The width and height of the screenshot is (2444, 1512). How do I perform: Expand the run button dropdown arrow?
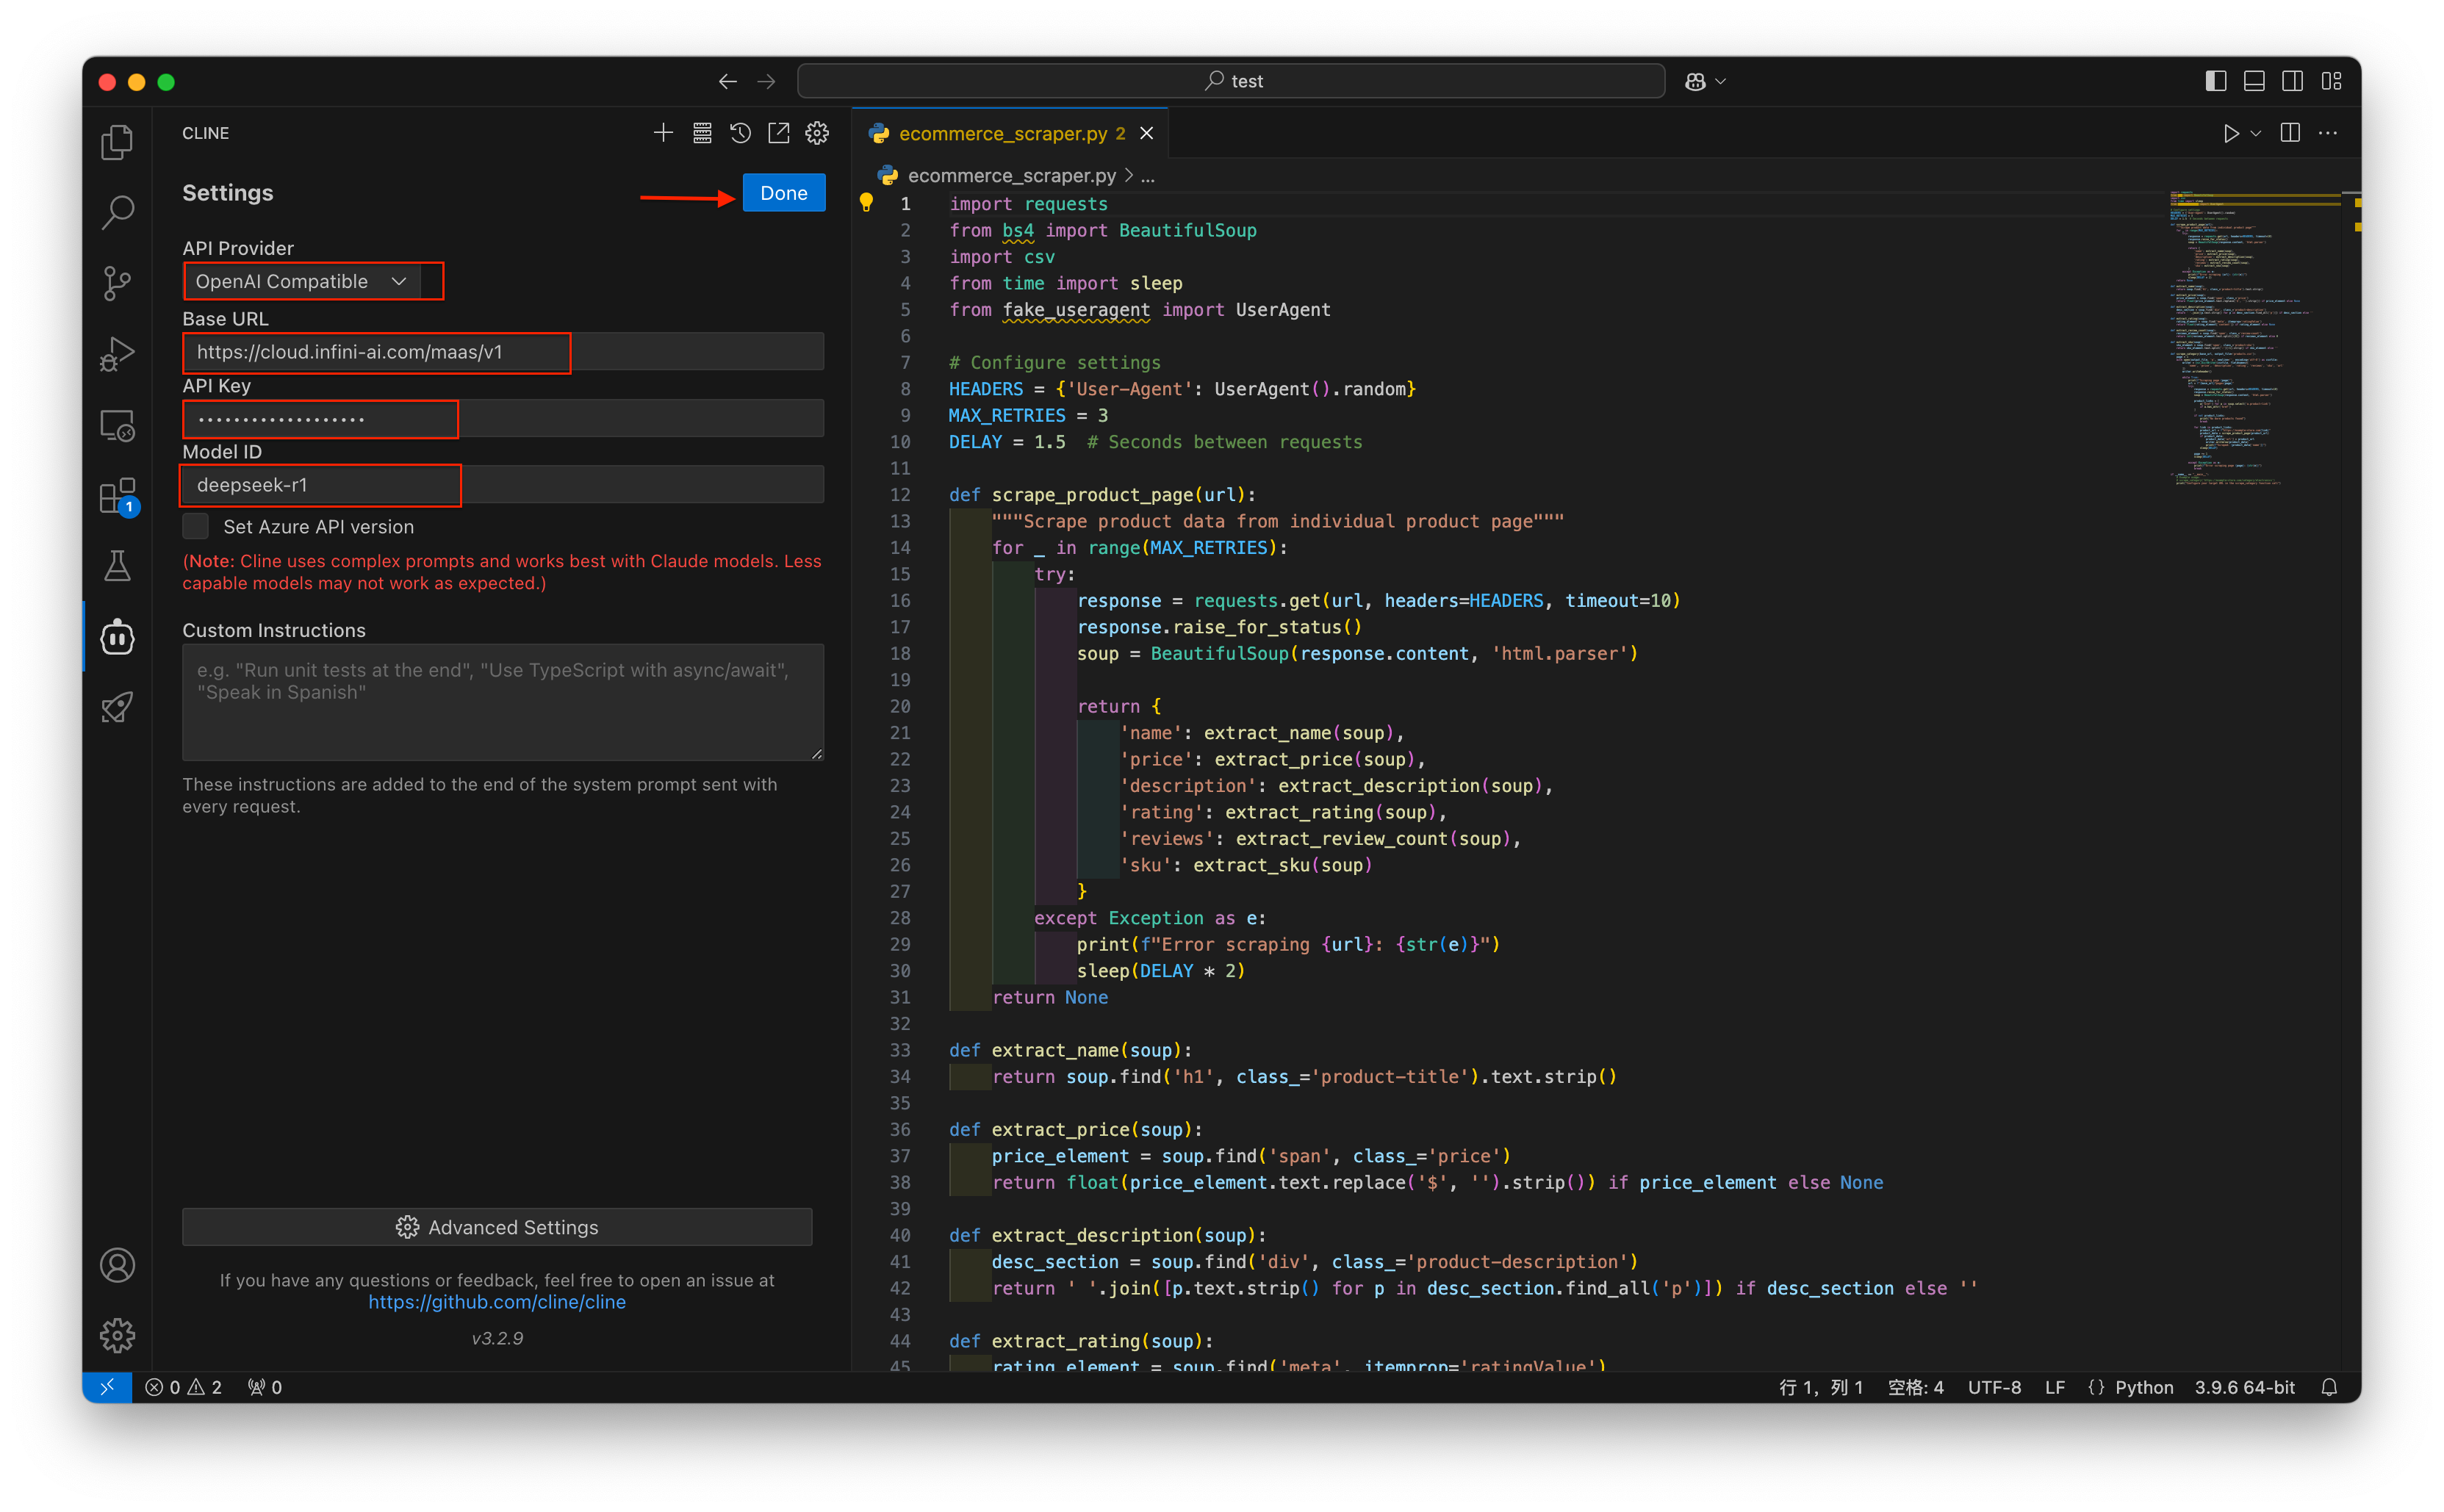click(x=2256, y=133)
